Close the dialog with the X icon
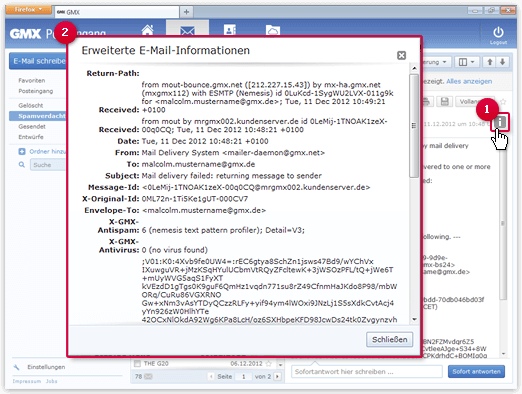The width and height of the screenshot is (522, 394). [401, 55]
